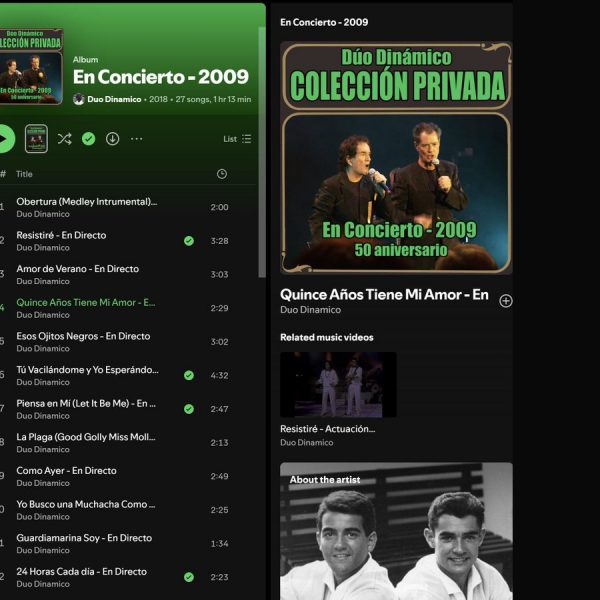This screenshot has height=600, width=600.
Task: Click the green Play button
Action: pyautogui.click(x=4, y=139)
